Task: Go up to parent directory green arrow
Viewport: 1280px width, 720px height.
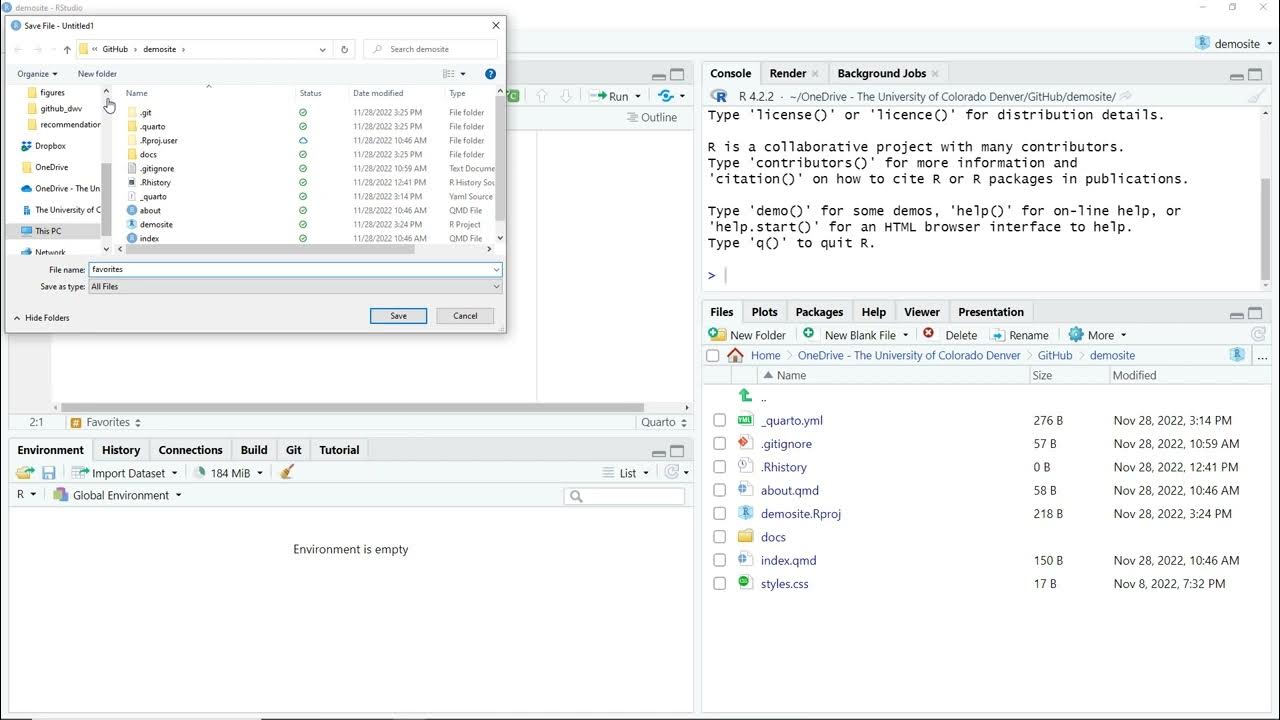Action: 745,396
